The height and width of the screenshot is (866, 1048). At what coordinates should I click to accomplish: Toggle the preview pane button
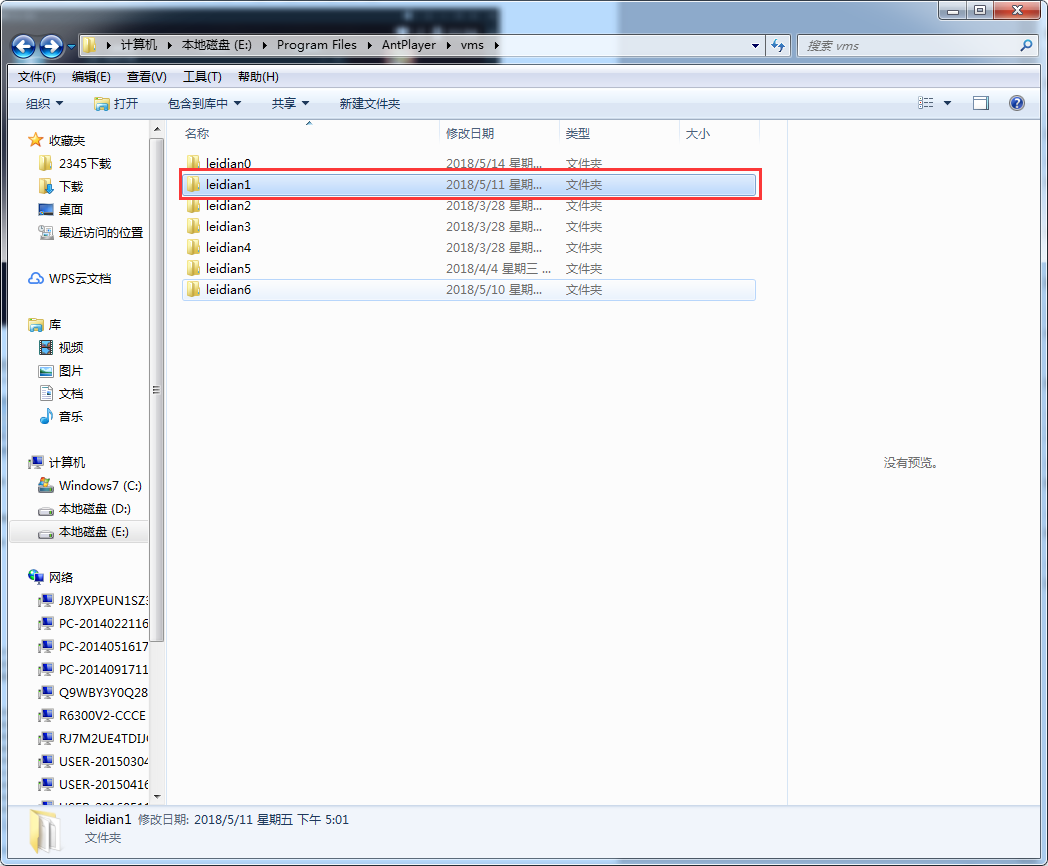981,103
